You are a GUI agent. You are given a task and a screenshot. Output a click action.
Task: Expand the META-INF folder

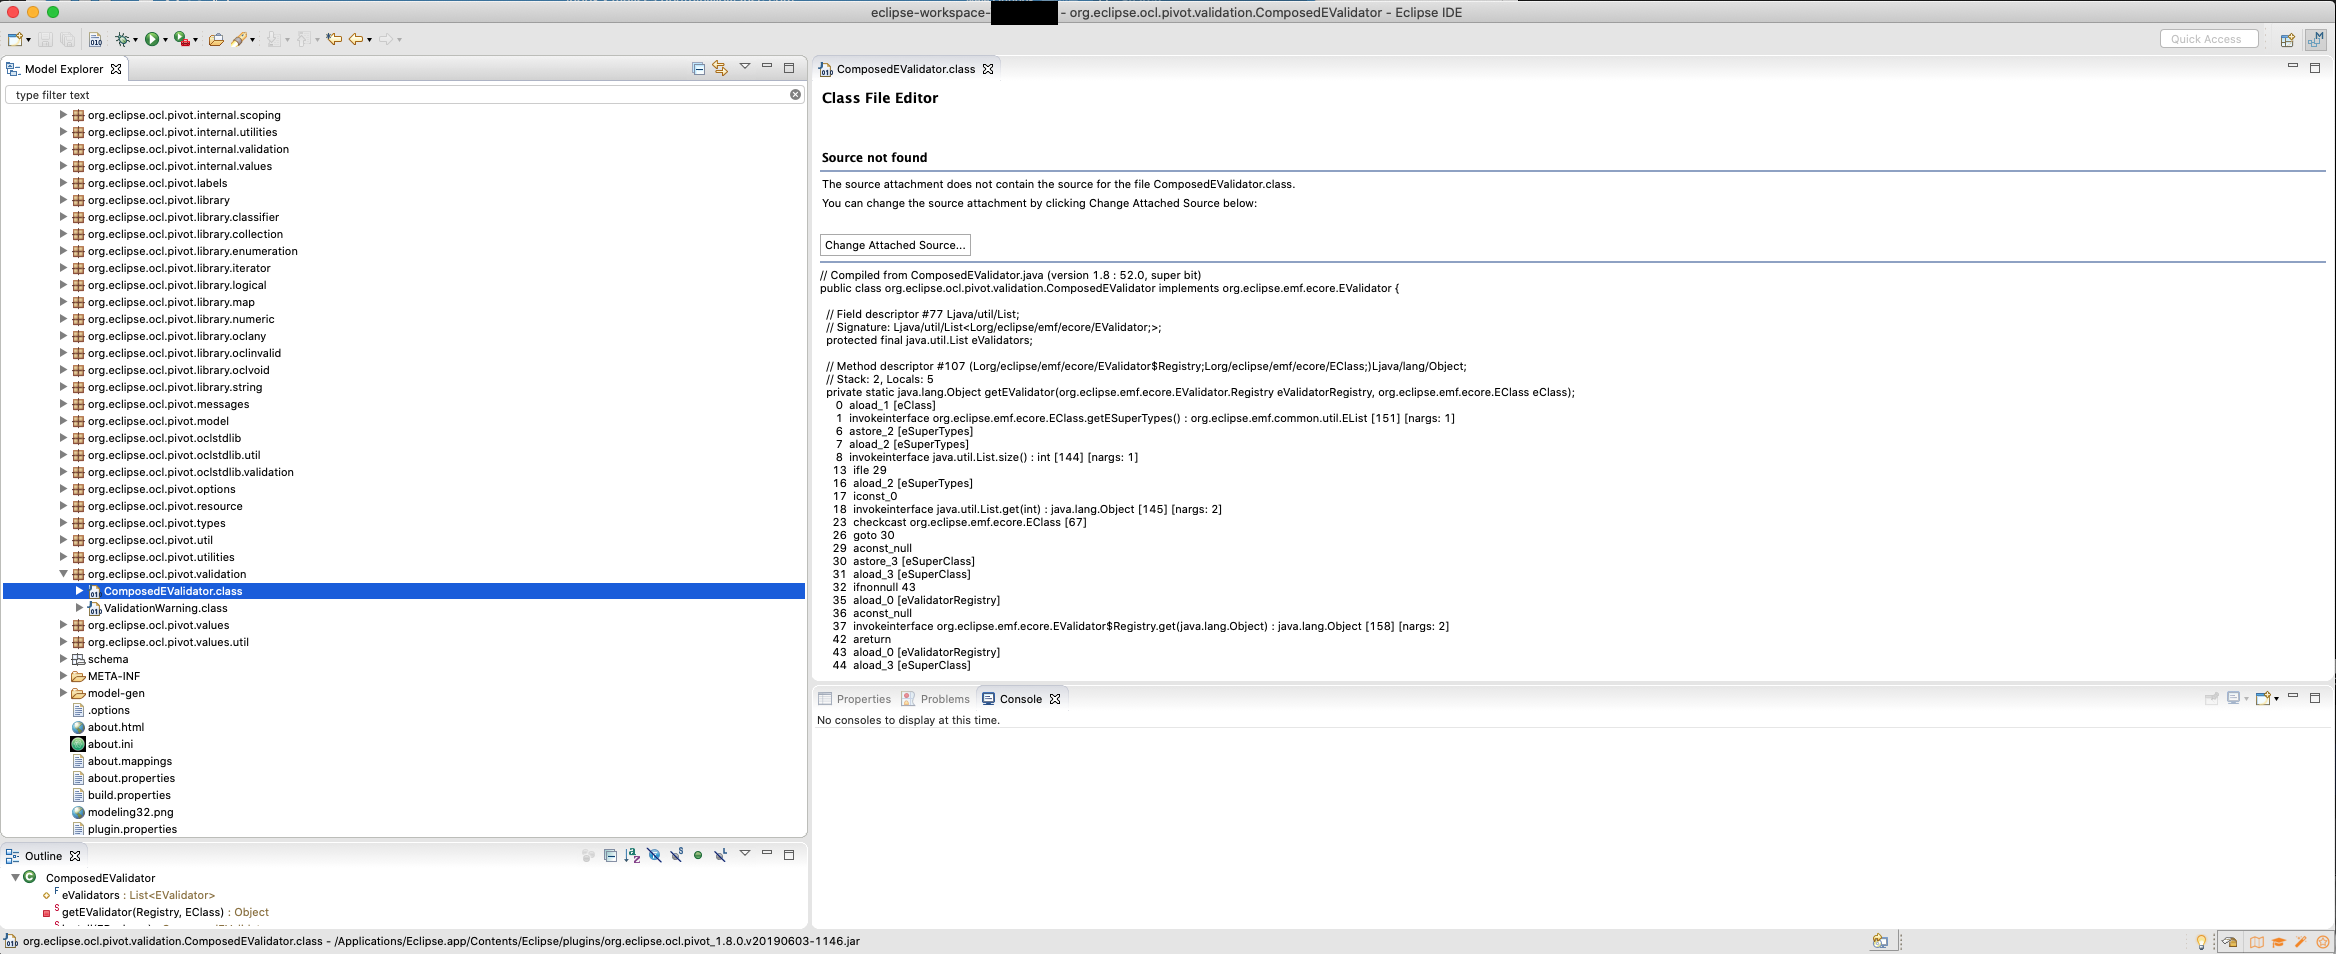63,676
